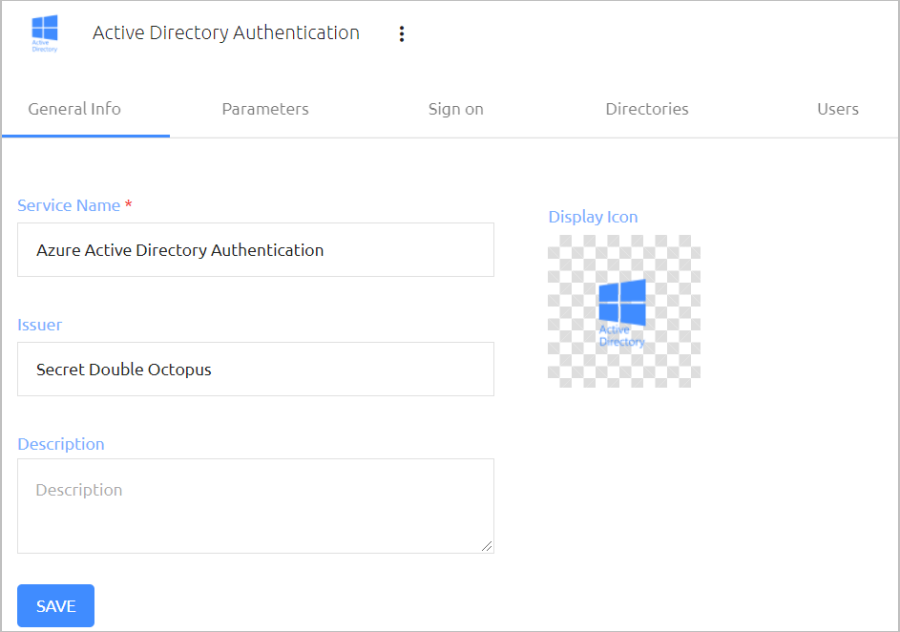
Task: Click the Display Icon label
Action: click(x=593, y=217)
